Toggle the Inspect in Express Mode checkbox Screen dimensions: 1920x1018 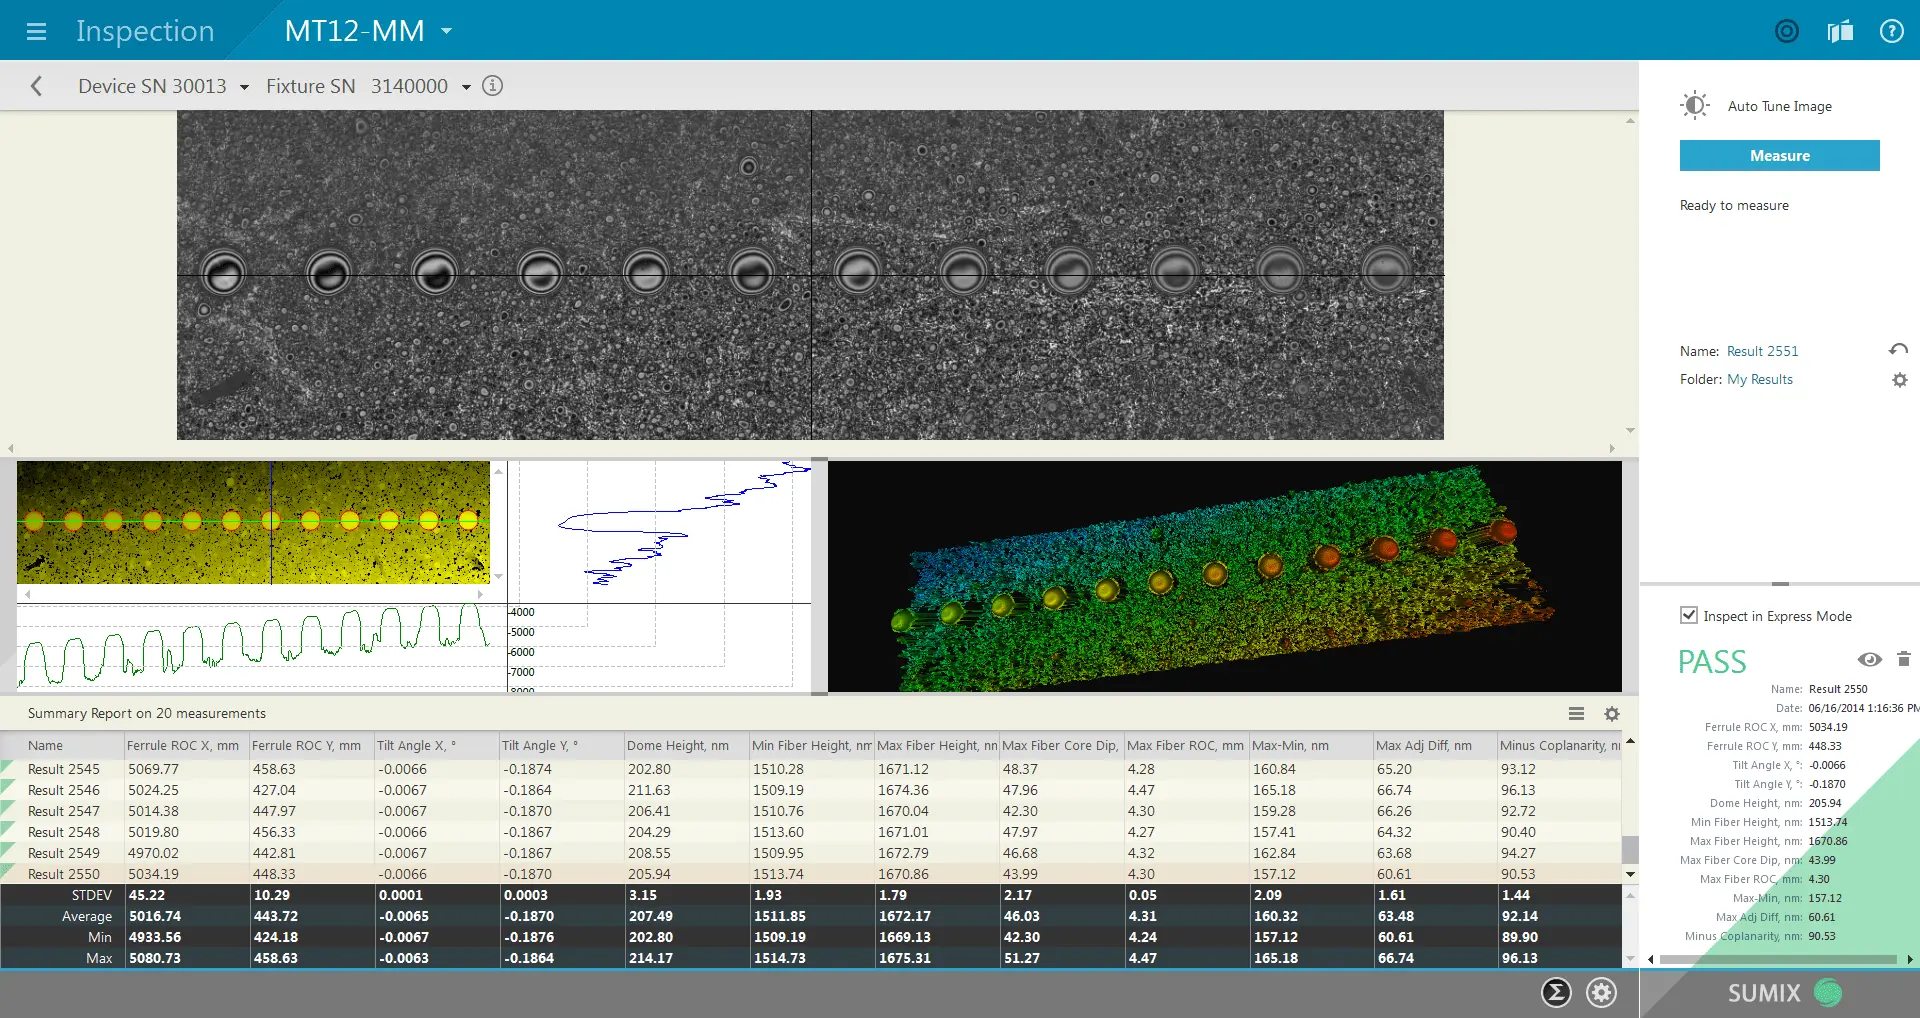click(x=1688, y=616)
